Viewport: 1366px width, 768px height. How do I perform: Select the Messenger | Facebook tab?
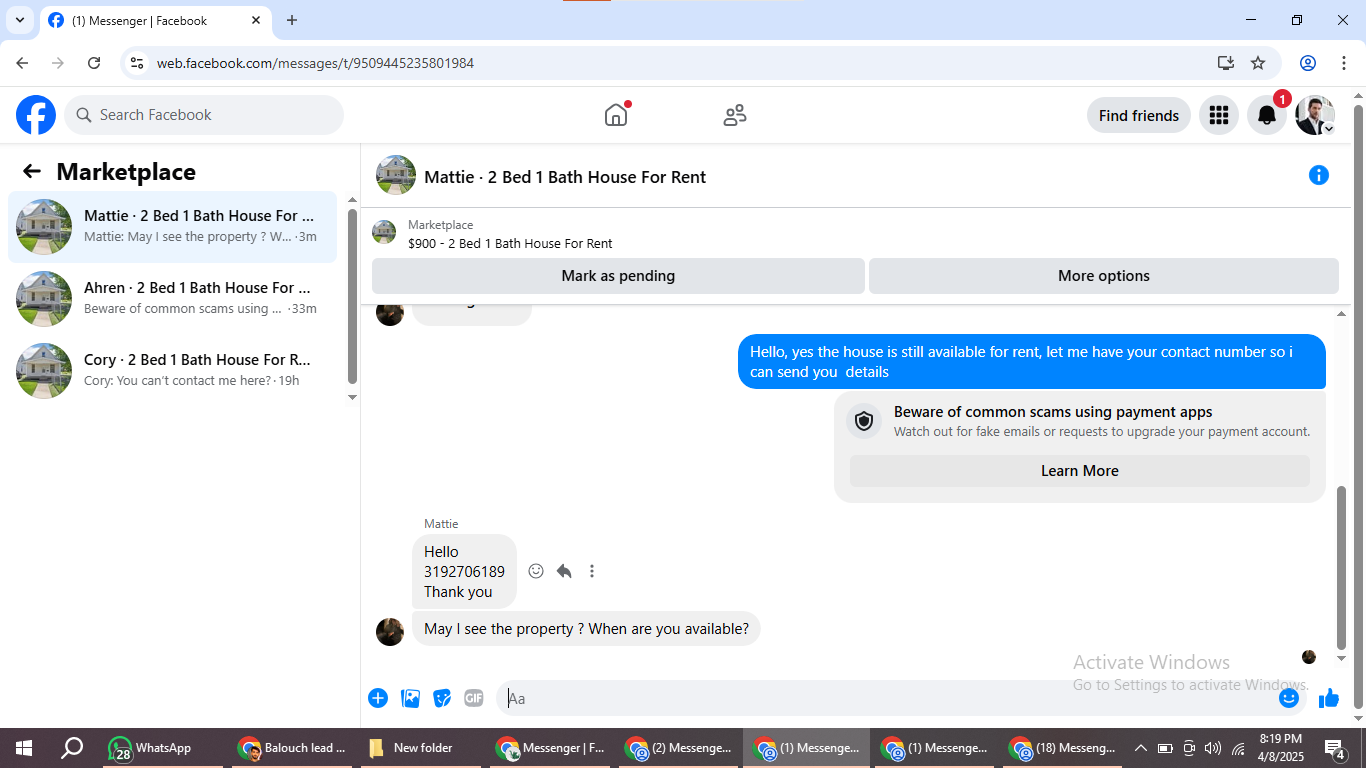(155, 20)
